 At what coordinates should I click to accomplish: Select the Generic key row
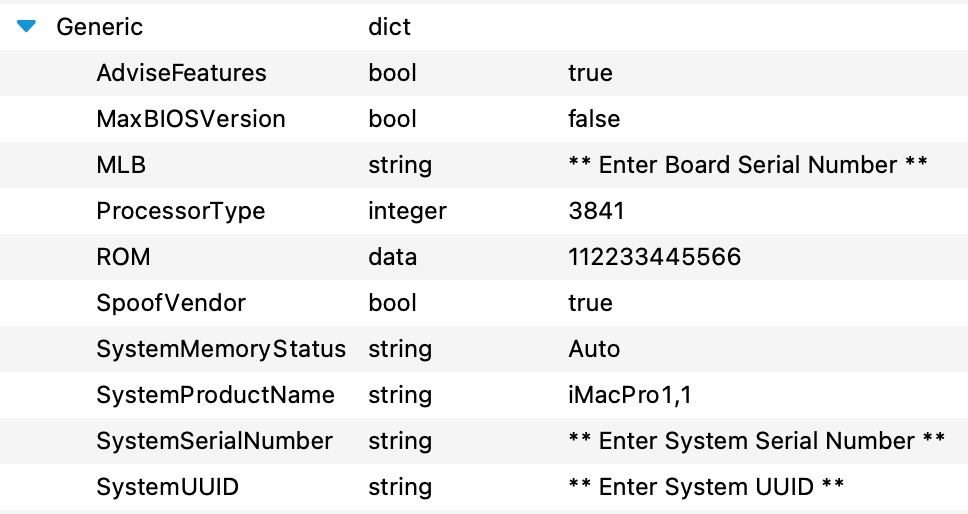[484, 27]
